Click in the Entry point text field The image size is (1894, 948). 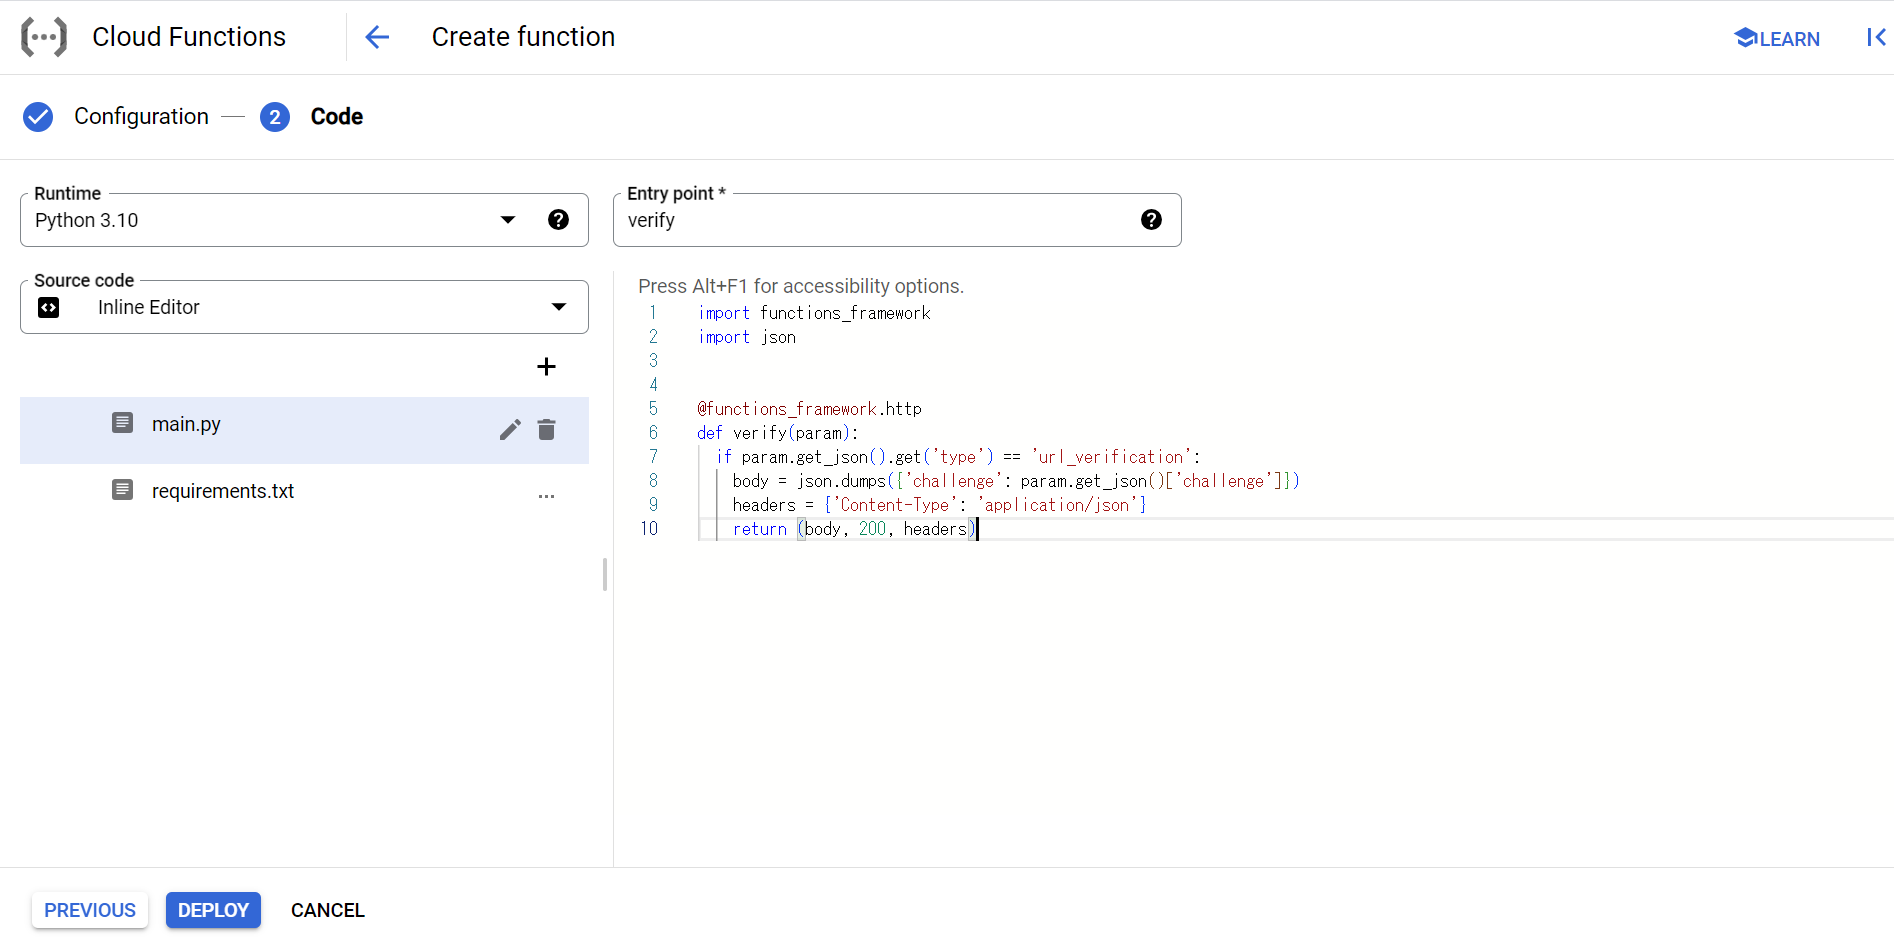tap(870, 221)
